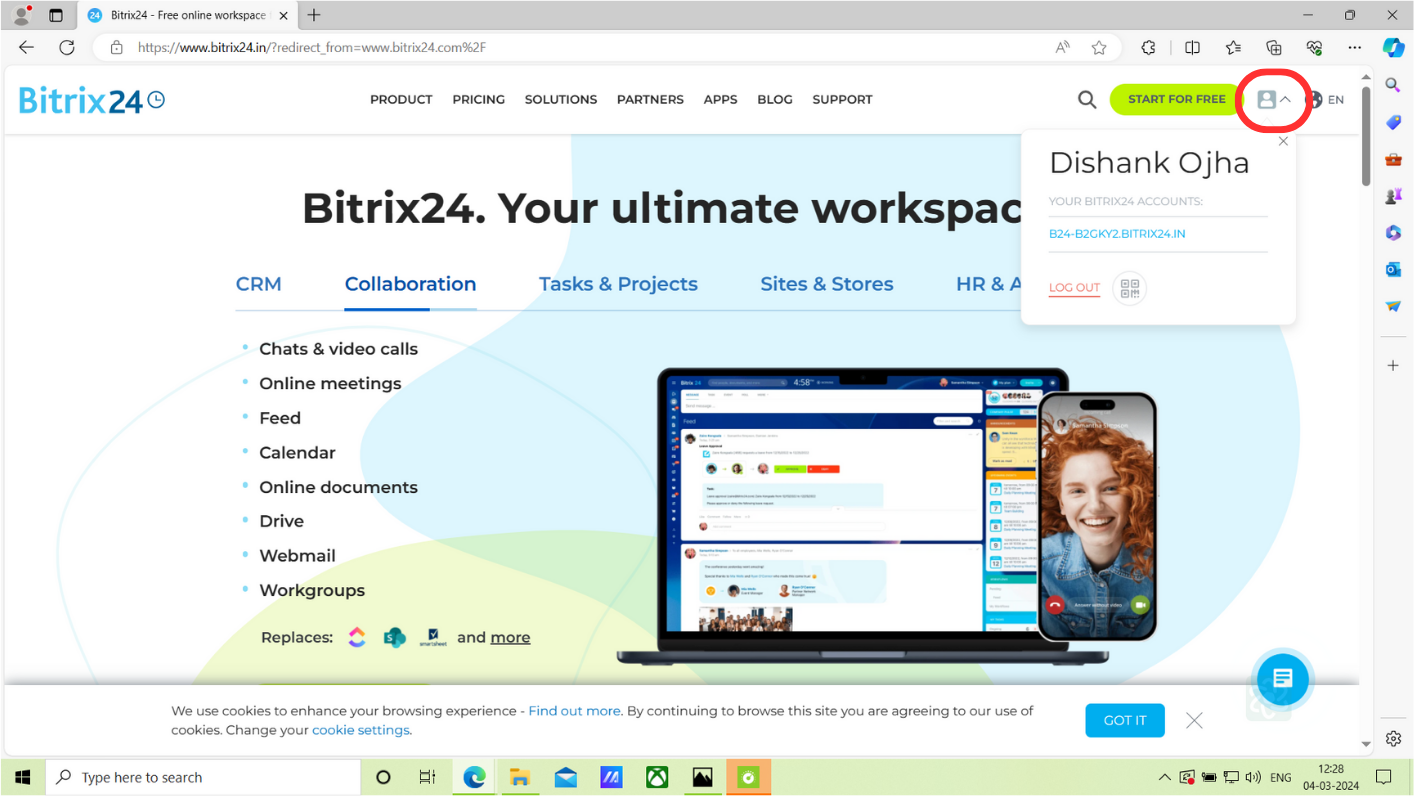Click the sidebar settings gear icon

point(1393,738)
